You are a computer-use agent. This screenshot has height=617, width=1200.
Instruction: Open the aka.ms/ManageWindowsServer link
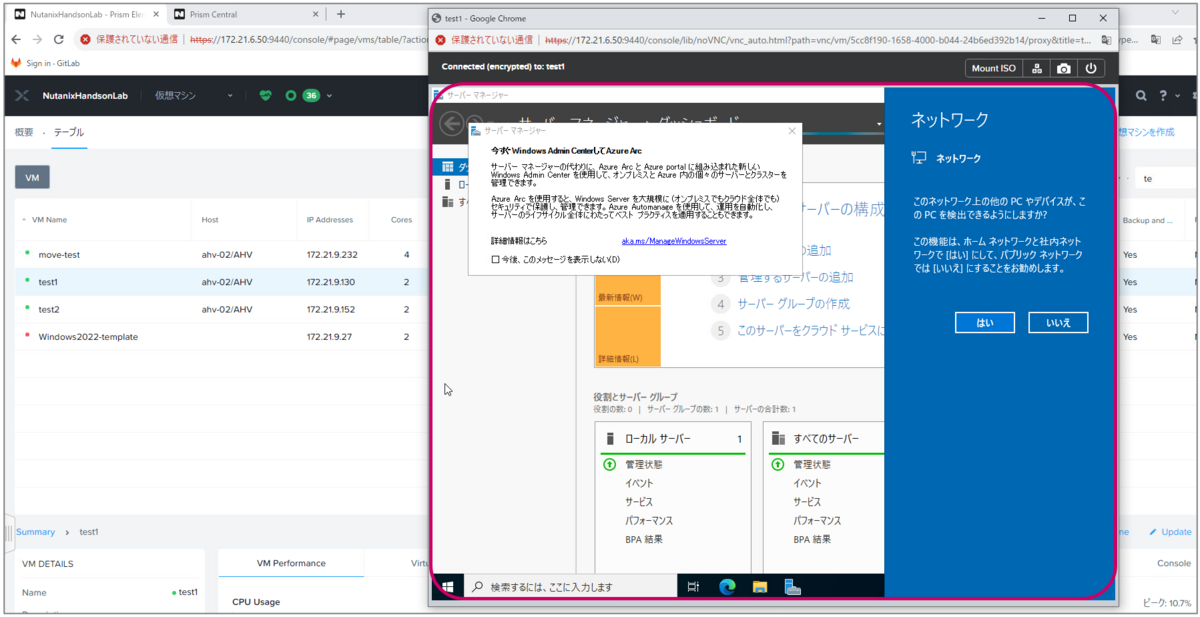coord(673,241)
